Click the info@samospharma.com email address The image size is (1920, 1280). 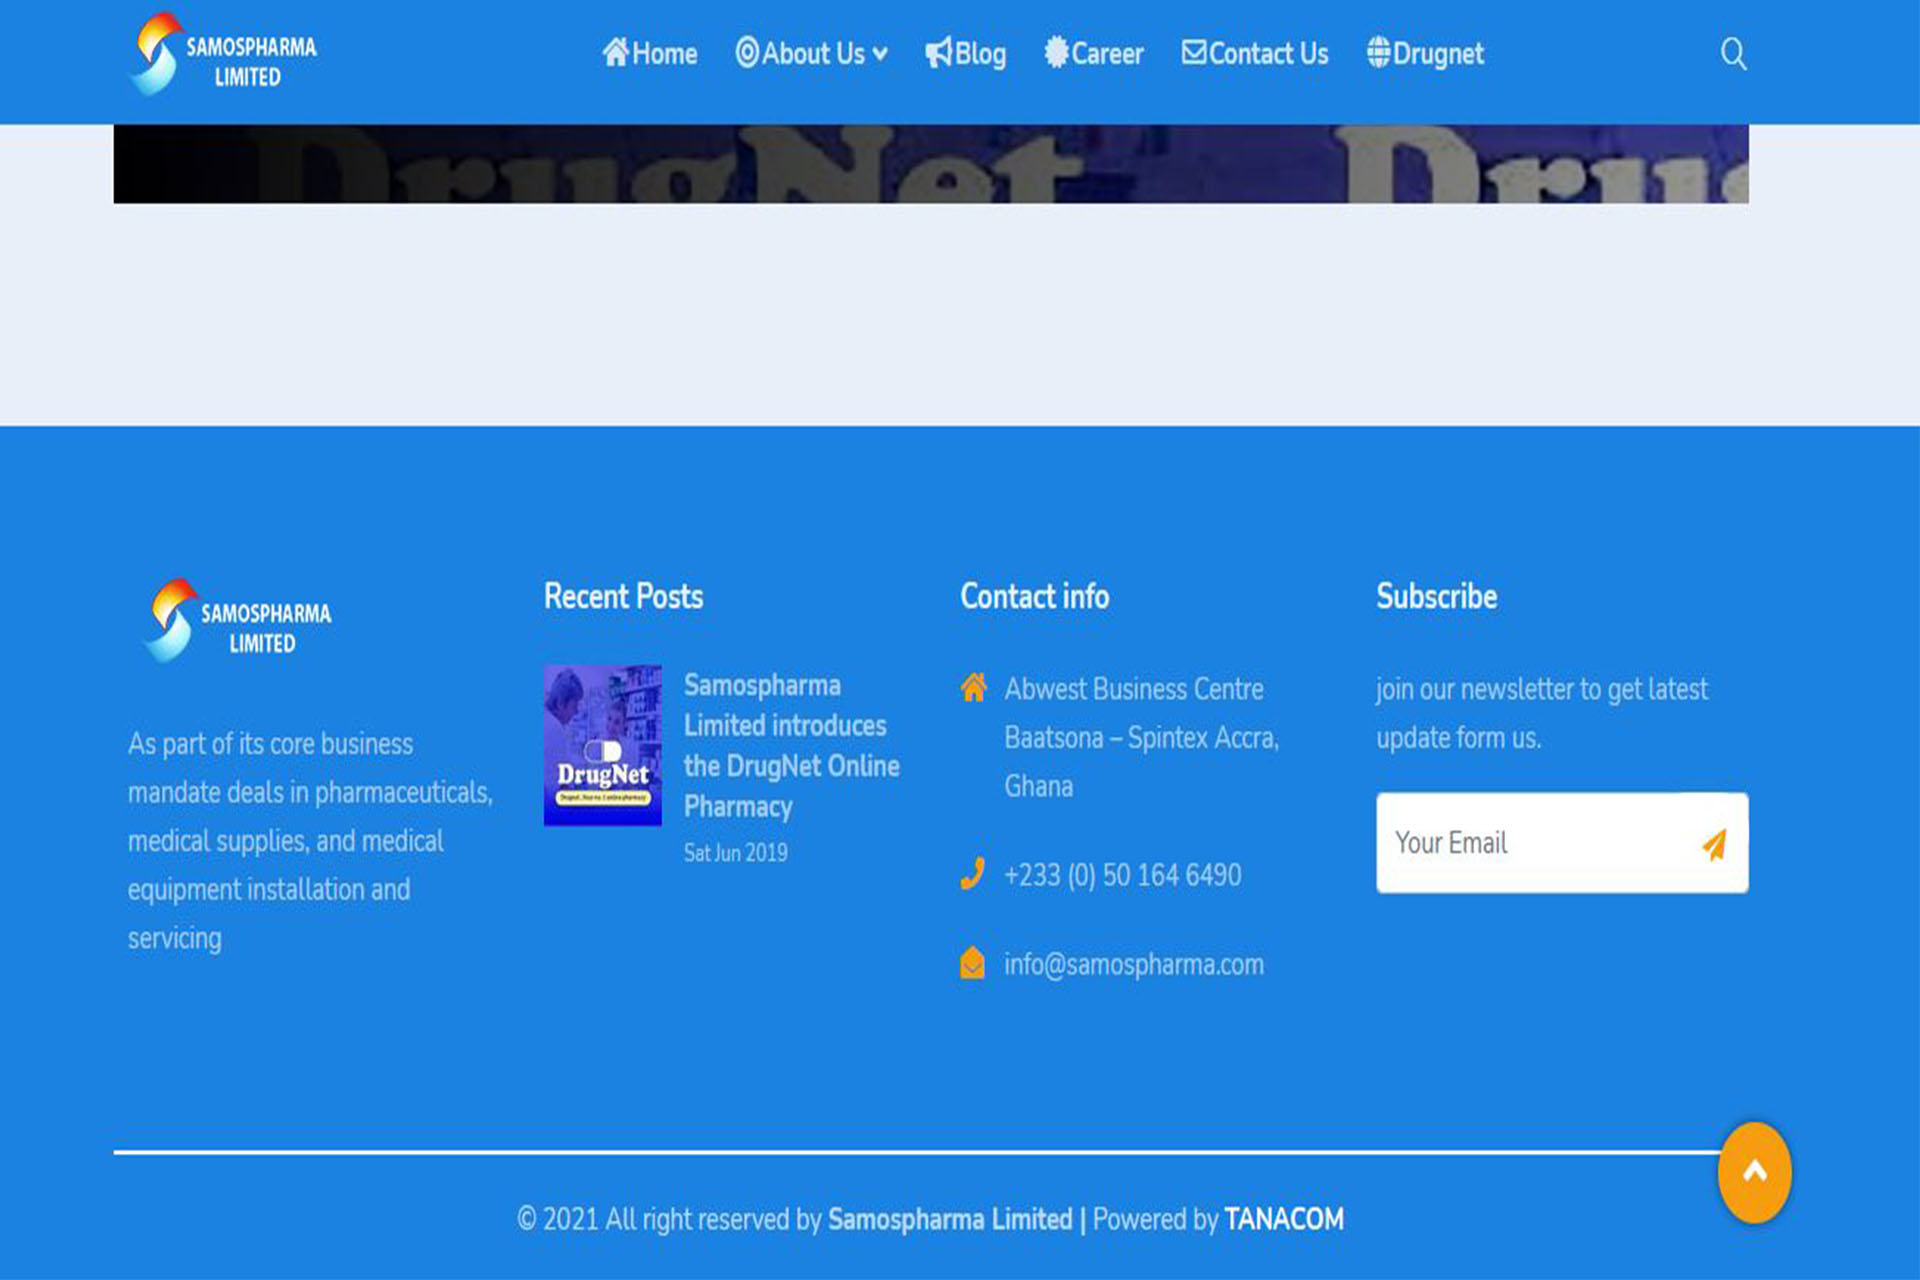(1134, 965)
